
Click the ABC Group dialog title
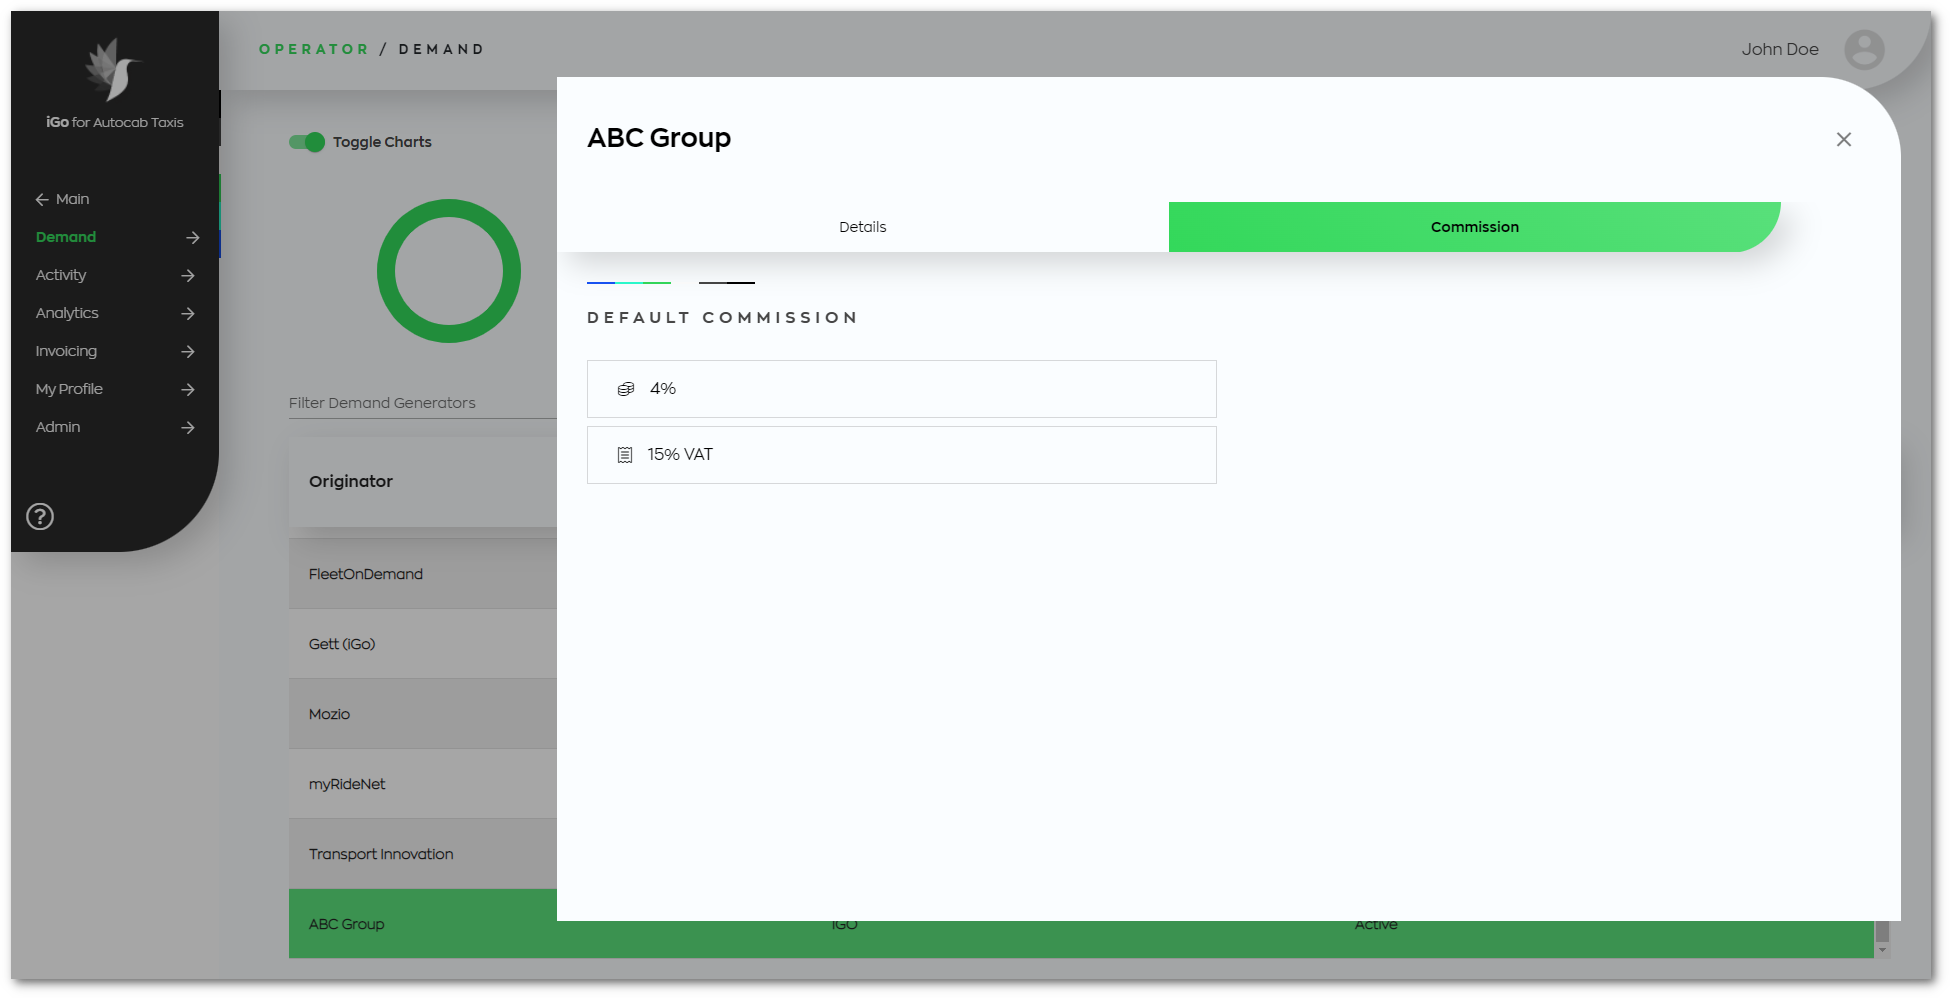(659, 138)
